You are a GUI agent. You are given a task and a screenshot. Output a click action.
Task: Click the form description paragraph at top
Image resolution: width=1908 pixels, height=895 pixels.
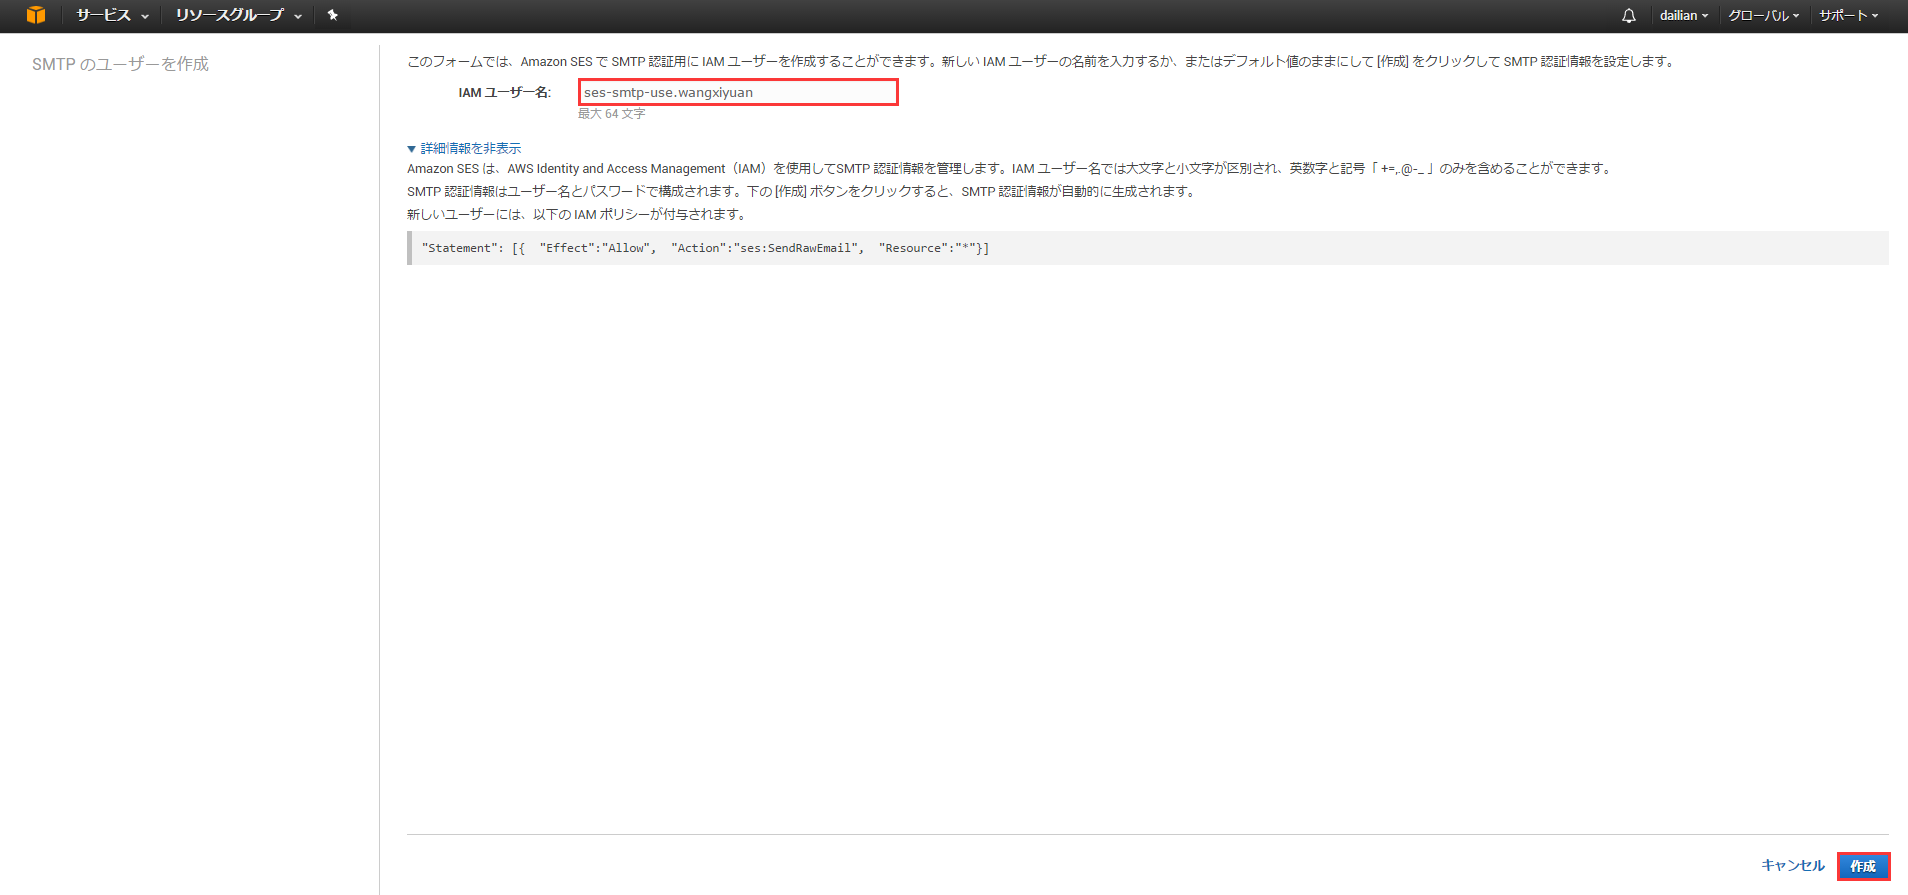click(x=1040, y=61)
